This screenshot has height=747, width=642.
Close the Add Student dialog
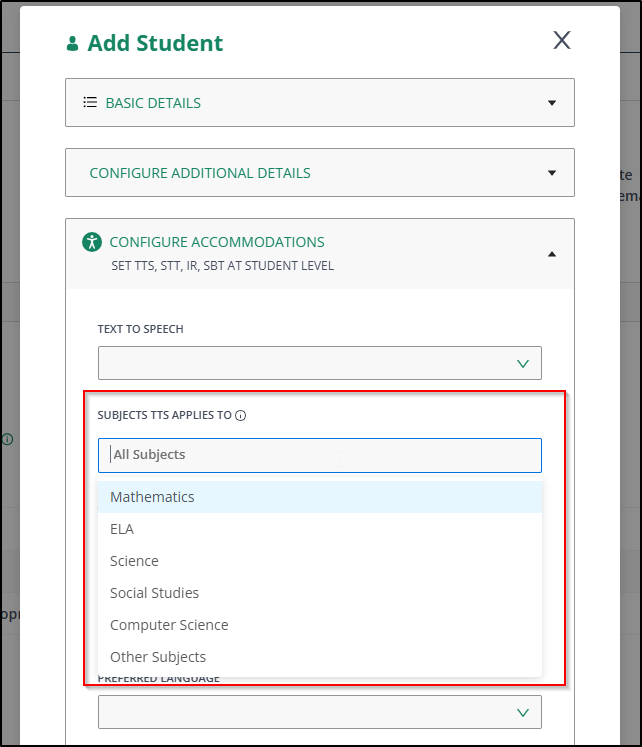tap(562, 40)
